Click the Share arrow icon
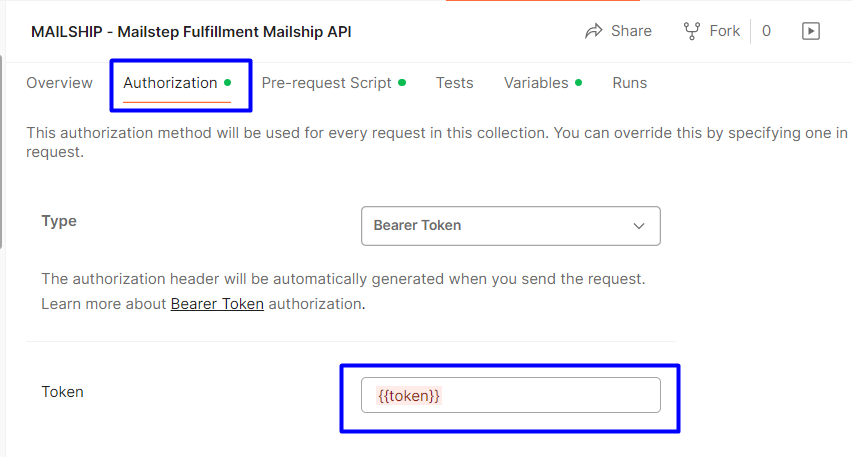Image resolution: width=852 pixels, height=457 pixels. (594, 31)
